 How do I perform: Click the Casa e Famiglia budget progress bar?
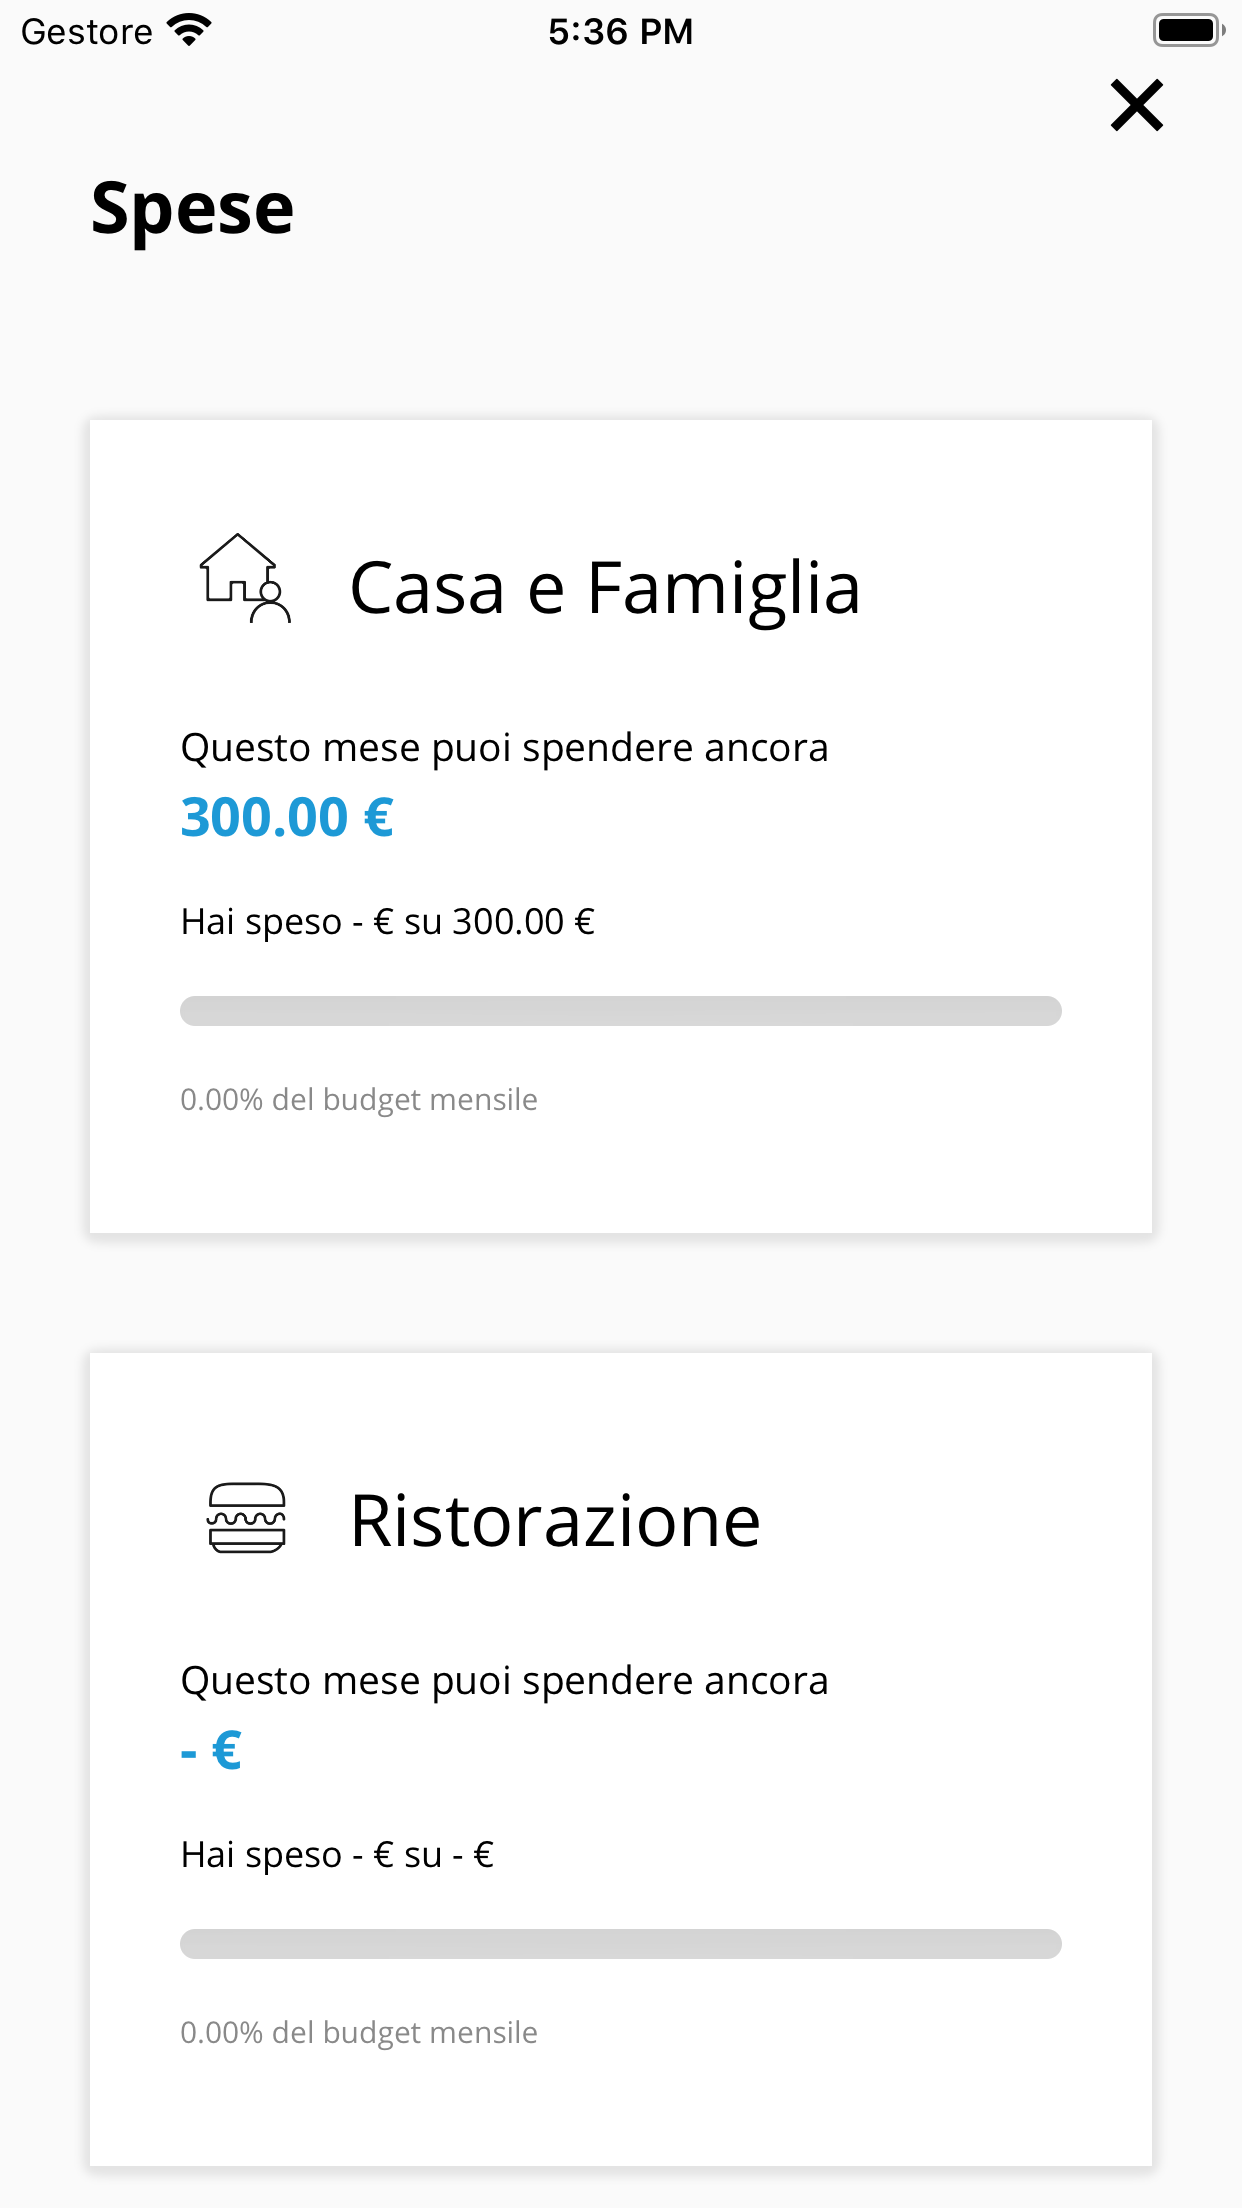[x=620, y=1011]
